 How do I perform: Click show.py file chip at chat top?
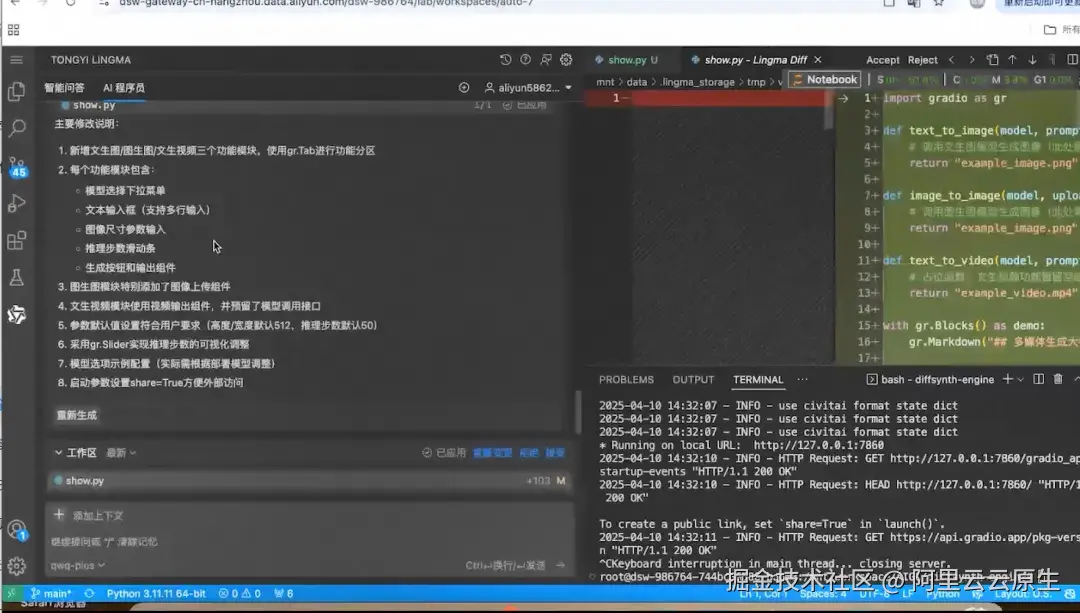click(88, 105)
